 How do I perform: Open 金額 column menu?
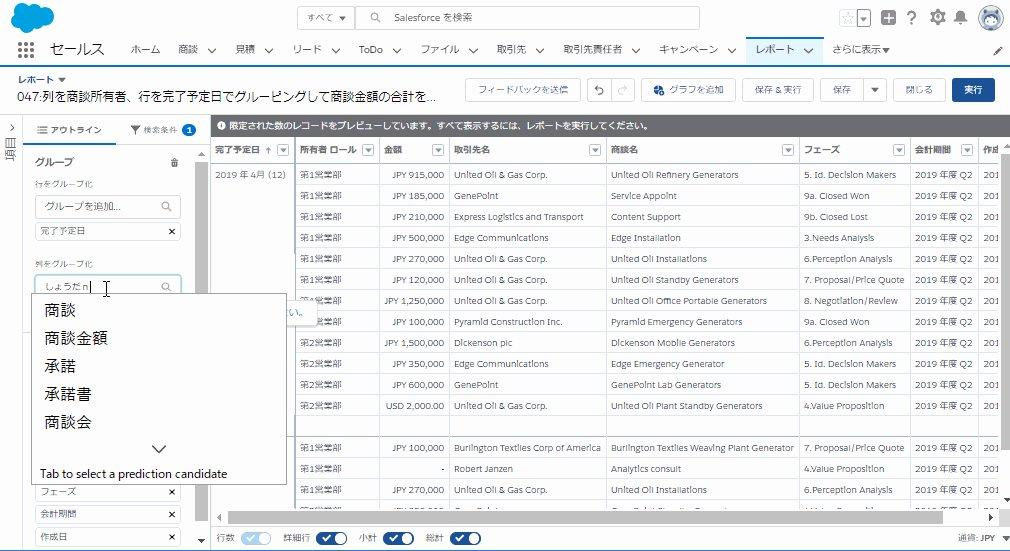tap(438, 150)
